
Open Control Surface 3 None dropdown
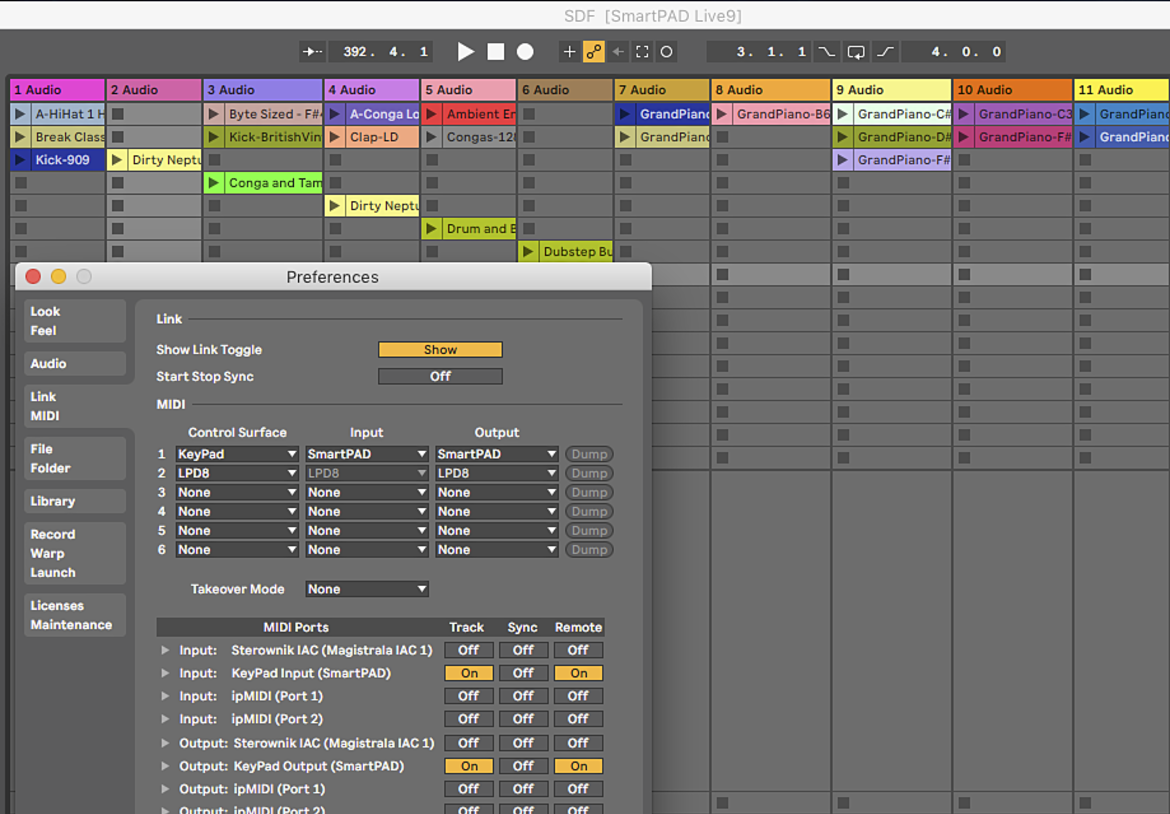tap(237, 492)
